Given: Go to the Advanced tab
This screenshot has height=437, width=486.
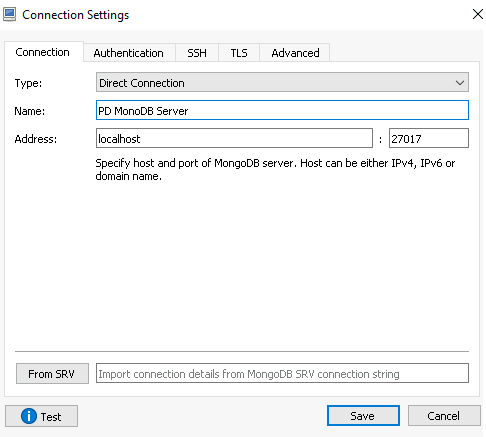Looking at the screenshot, I should click(295, 53).
